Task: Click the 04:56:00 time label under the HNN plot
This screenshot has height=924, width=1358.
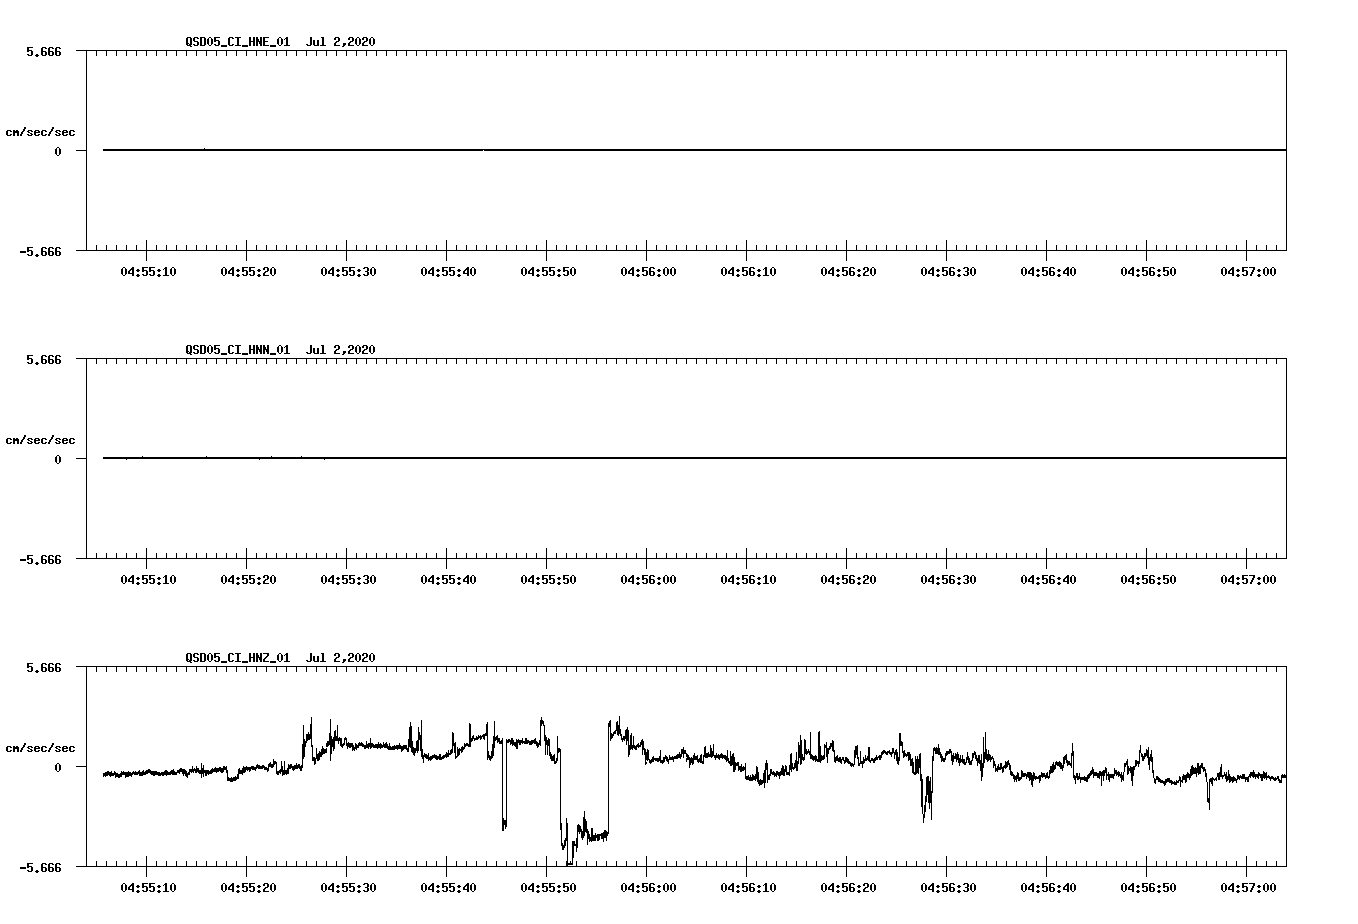Action: point(648,579)
